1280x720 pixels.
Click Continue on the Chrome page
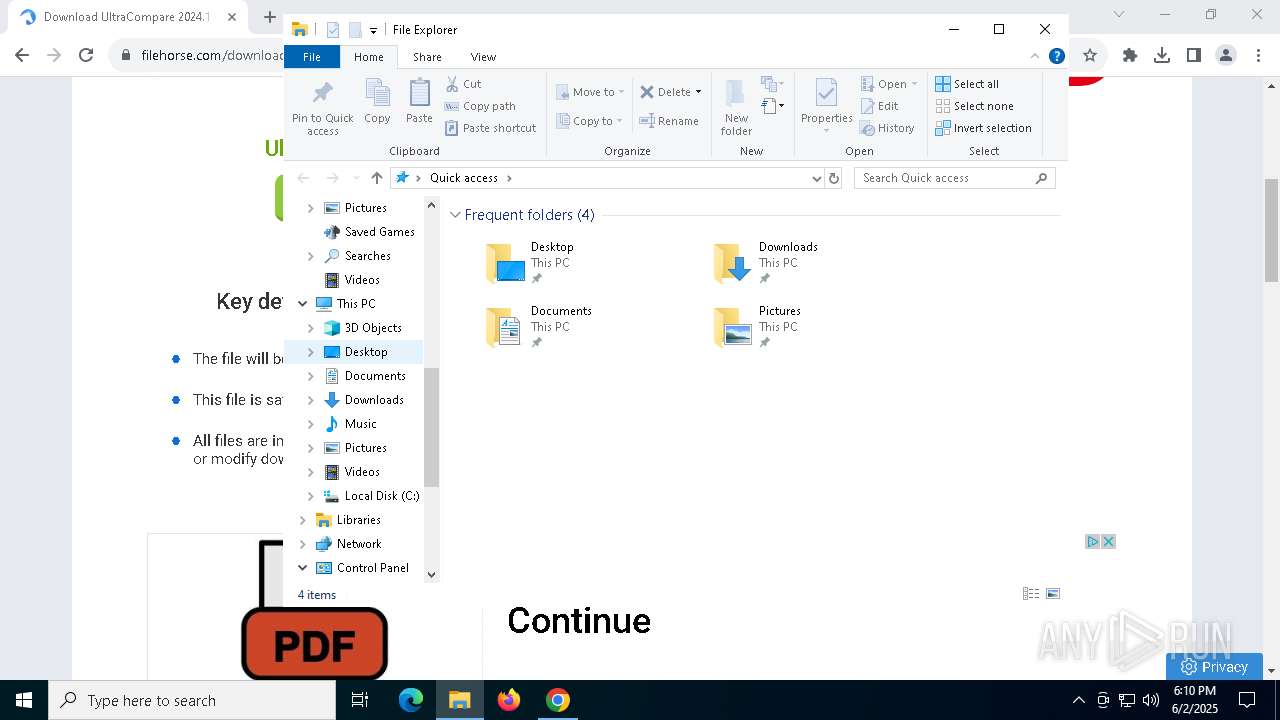[x=579, y=620]
